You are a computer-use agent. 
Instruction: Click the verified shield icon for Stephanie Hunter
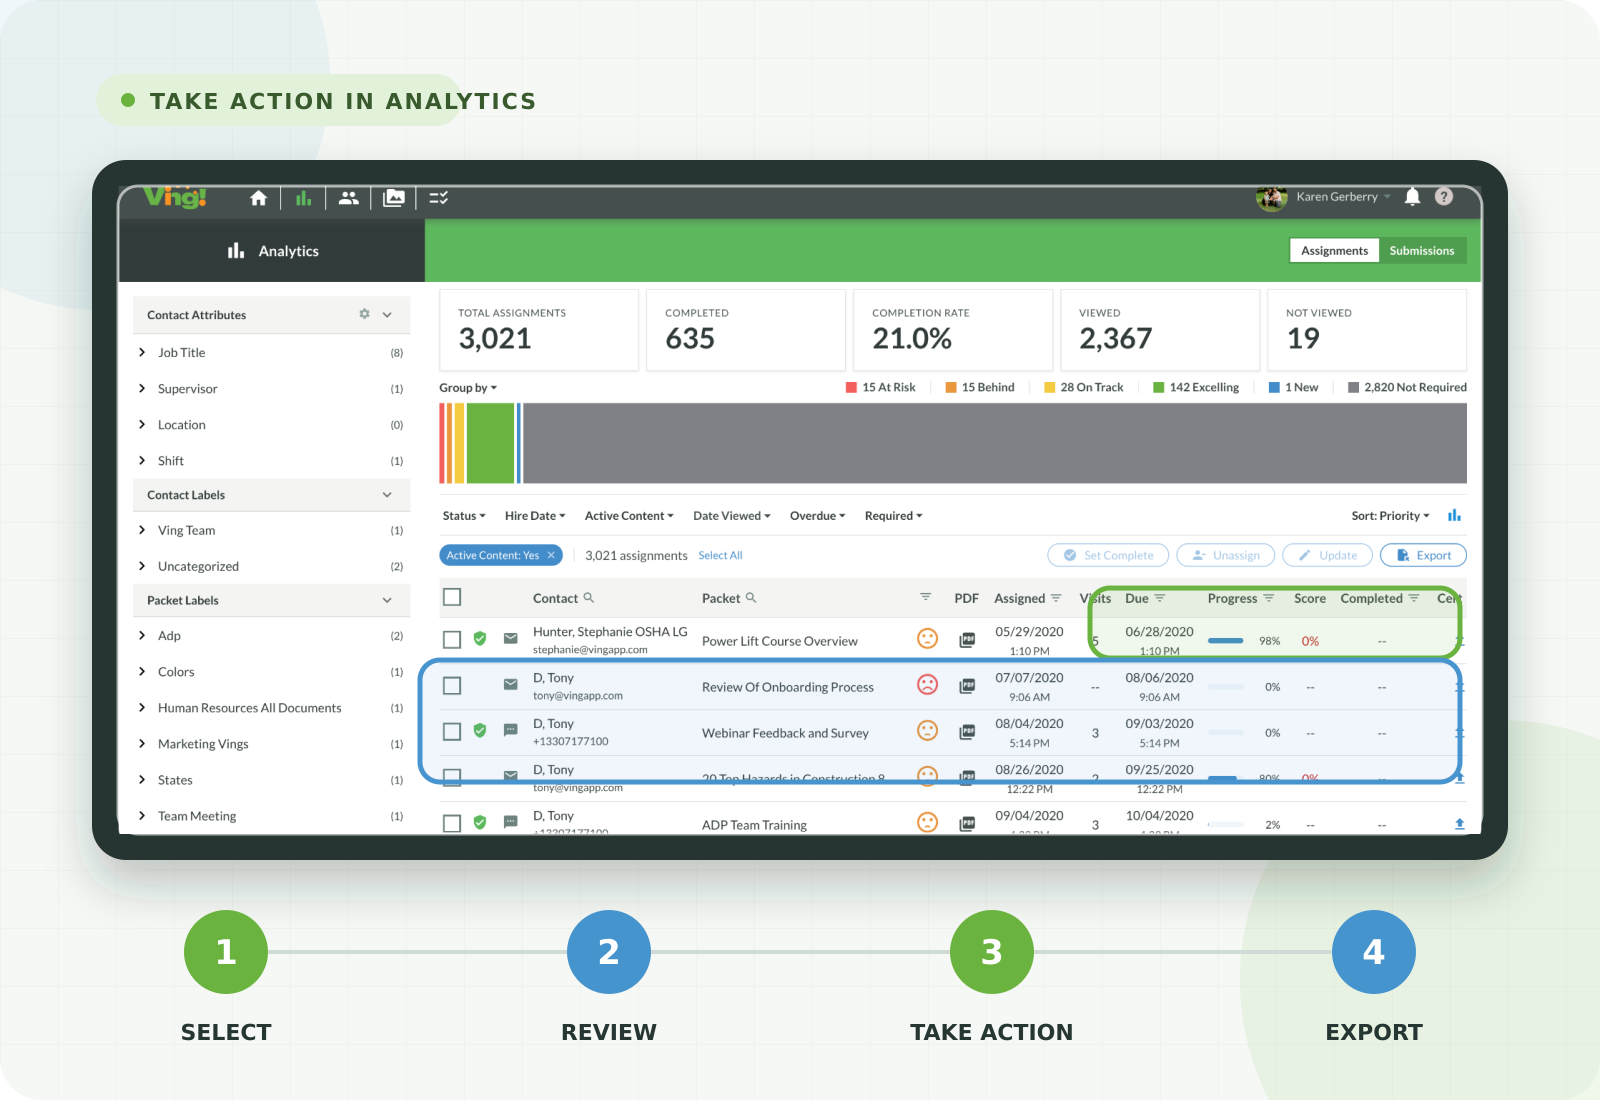click(480, 638)
